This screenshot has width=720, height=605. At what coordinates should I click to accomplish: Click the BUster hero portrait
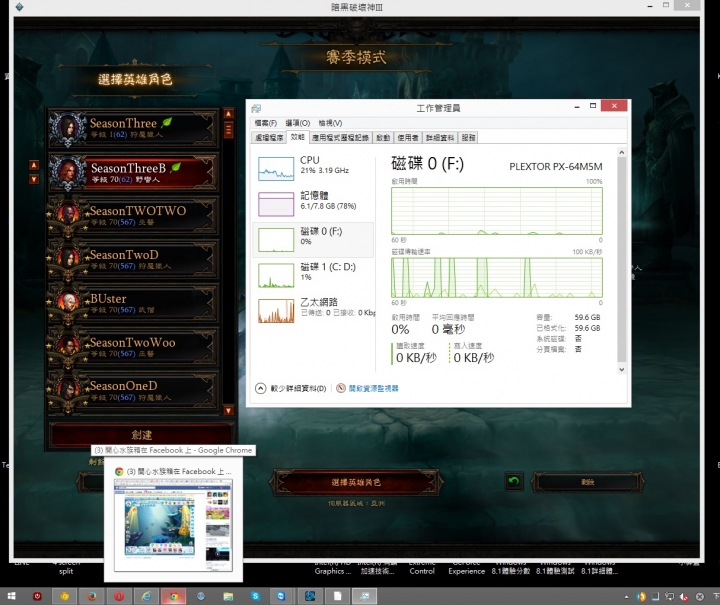(68, 303)
